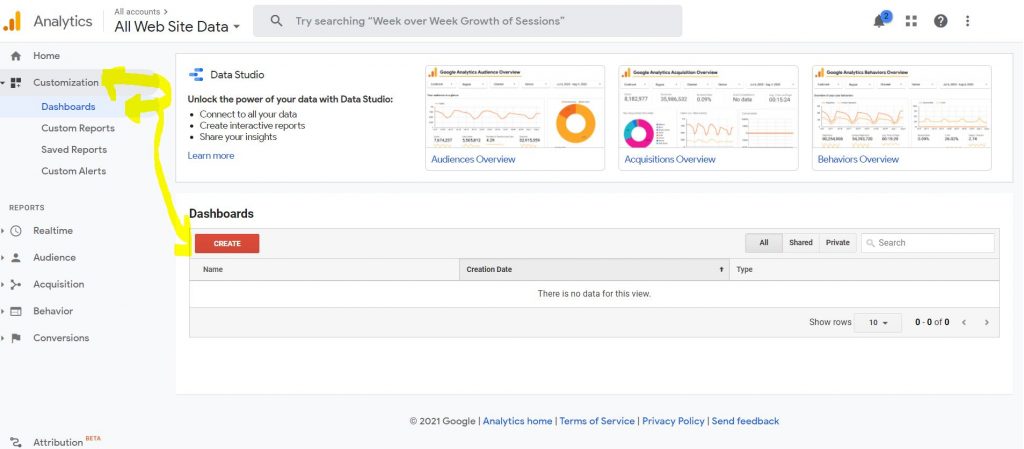Open Custom Reports in the sidebar
Viewport: 1024px width, 449px height.
(x=78, y=129)
